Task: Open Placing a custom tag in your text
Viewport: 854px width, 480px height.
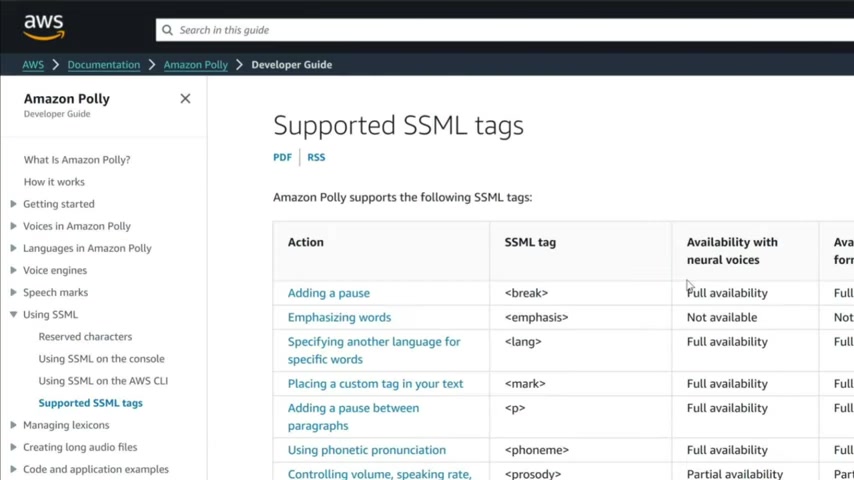Action: pyautogui.click(x=375, y=384)
